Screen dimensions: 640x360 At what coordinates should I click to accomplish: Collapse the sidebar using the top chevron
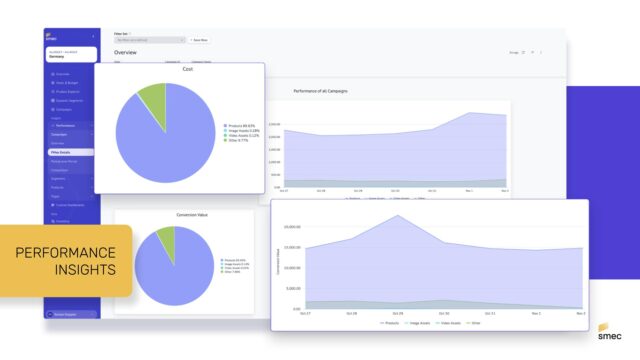[x=93, y=37]
